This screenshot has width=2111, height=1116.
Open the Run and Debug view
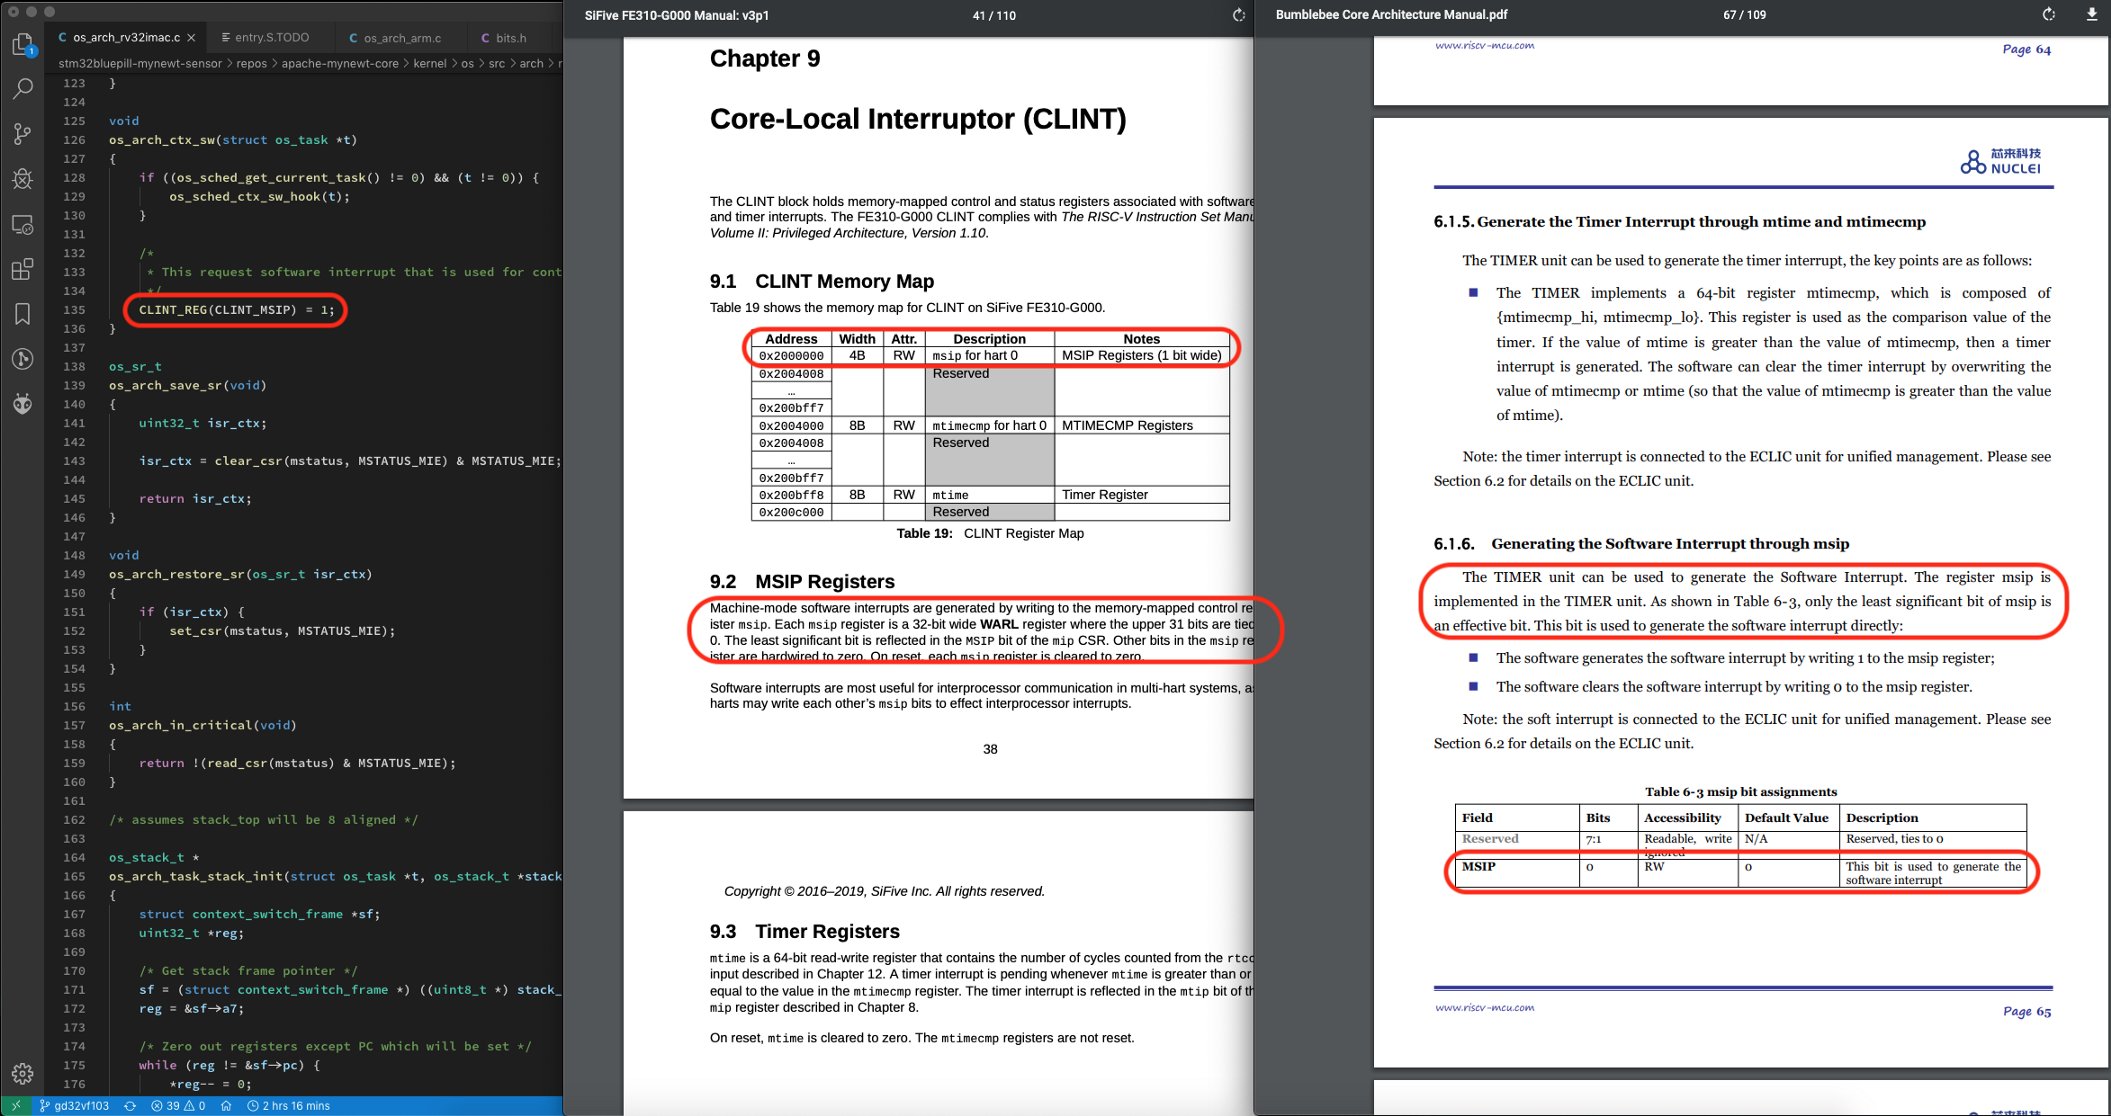coord(22,179)
